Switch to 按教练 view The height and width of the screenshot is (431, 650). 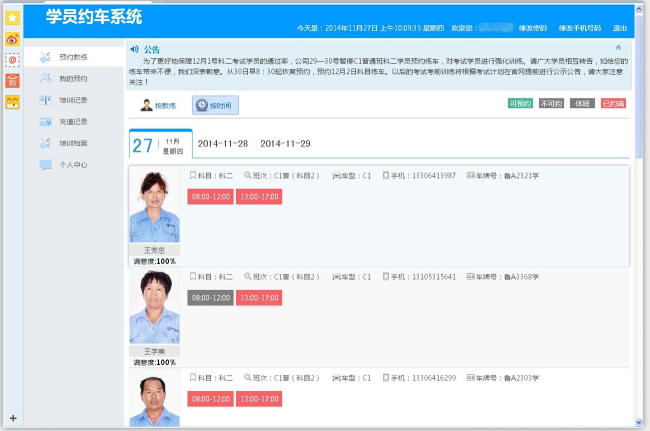pos(158,105)
